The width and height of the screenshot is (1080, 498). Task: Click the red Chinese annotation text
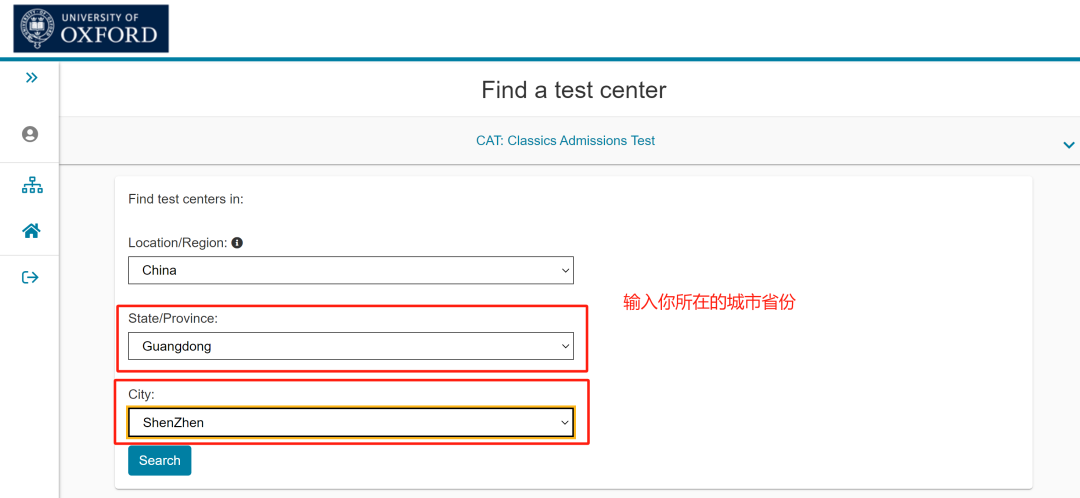pyautogui.click(x=709, y=302)
